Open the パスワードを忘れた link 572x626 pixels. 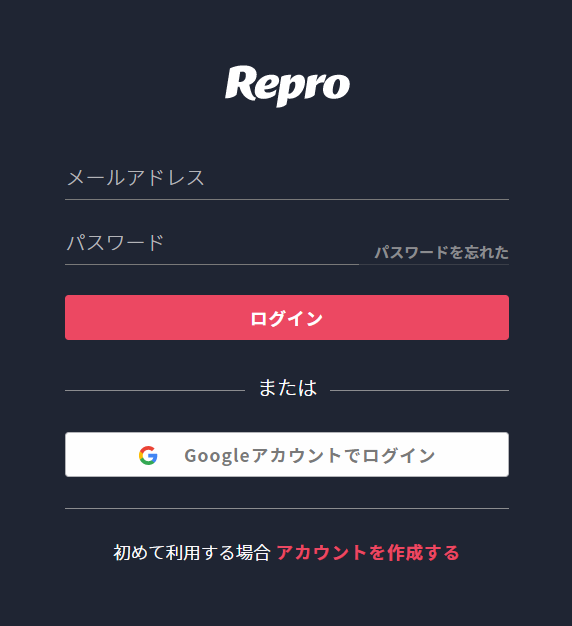(x=441, y=252)
